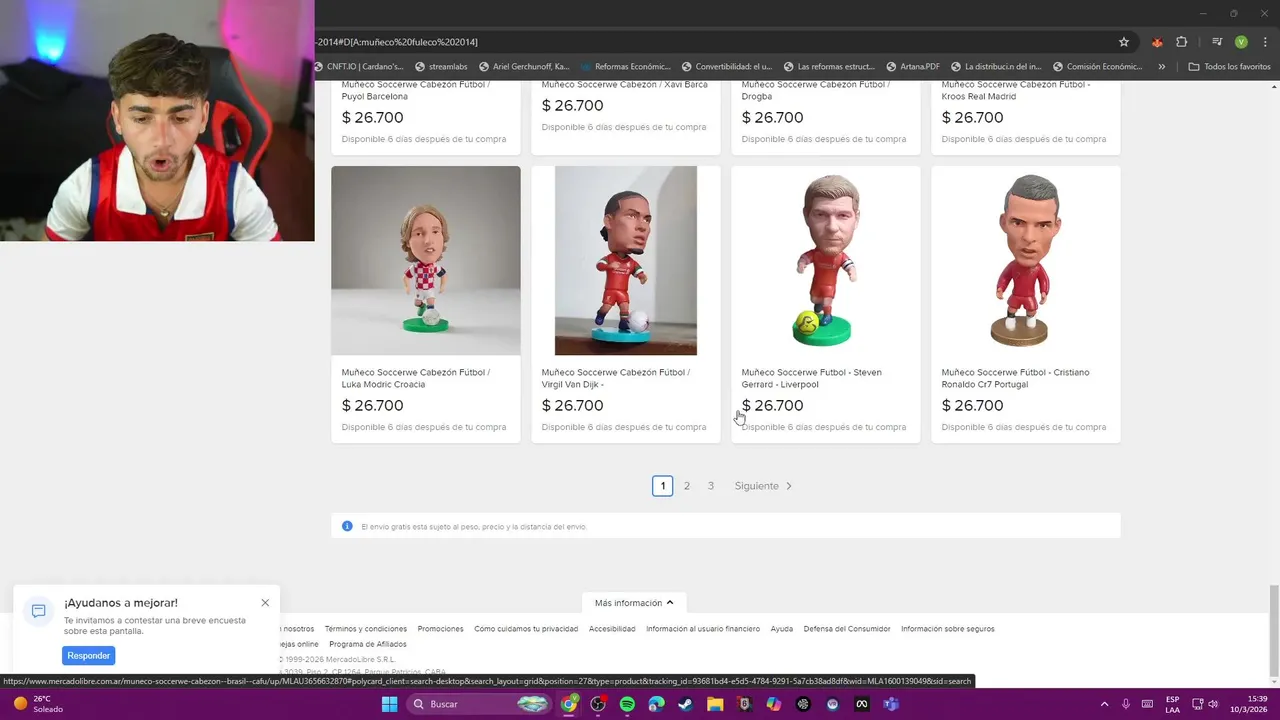This screenshot has width=1280, height=720.
Task: Open the Artana.PDF bookmark
Action: point(913,67)
